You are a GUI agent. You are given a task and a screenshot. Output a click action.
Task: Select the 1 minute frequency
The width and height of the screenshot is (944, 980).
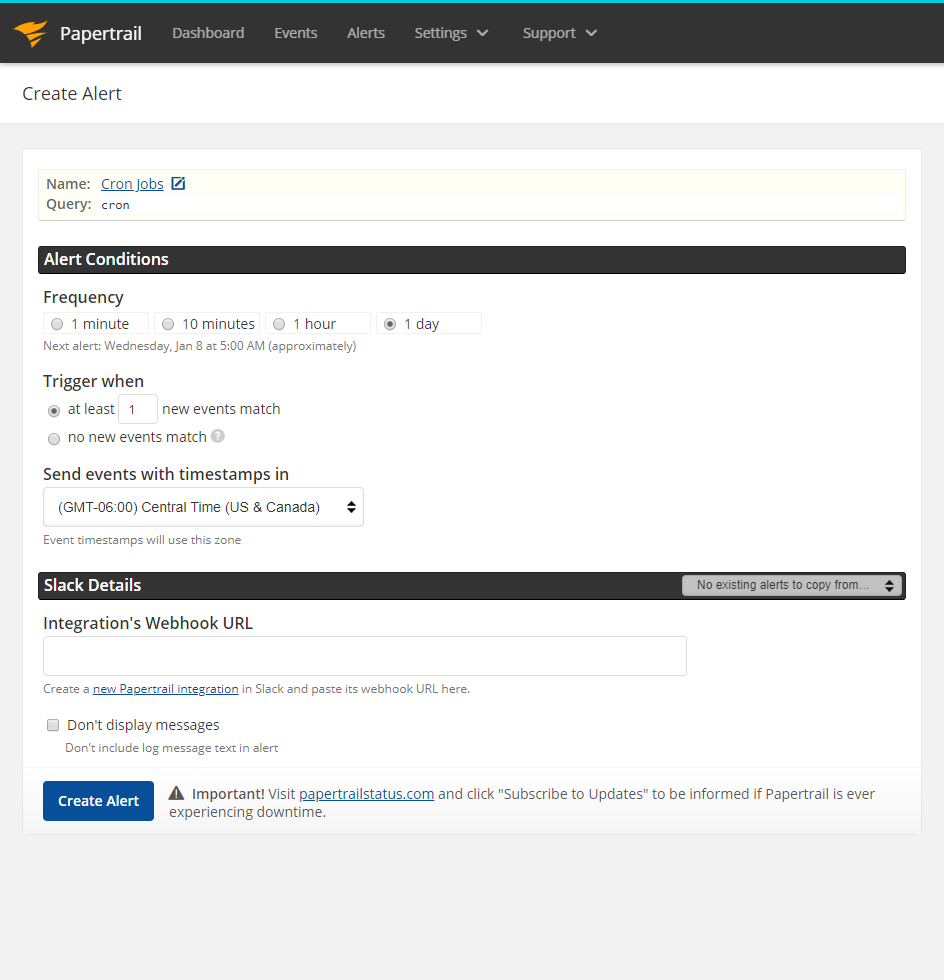[x=57, y=323]
